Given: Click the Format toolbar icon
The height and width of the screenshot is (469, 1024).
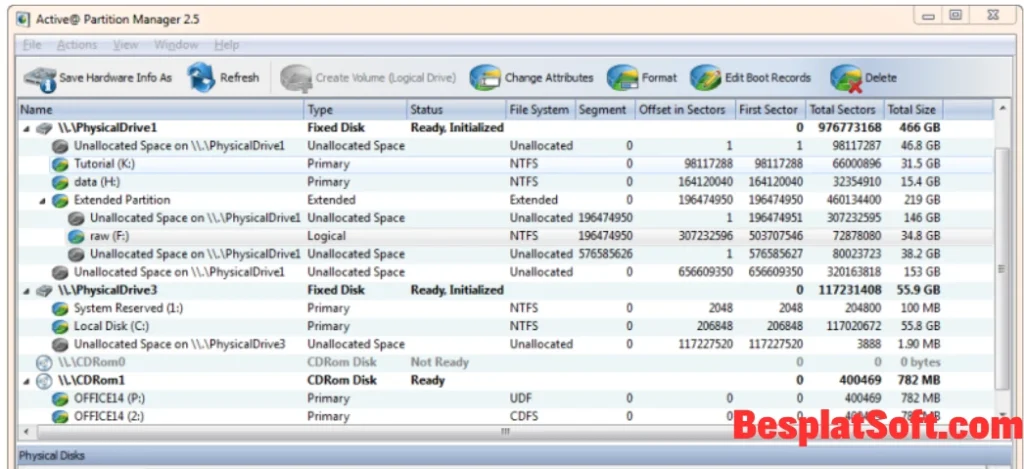Looking at the screenshot, I should 622,78.
